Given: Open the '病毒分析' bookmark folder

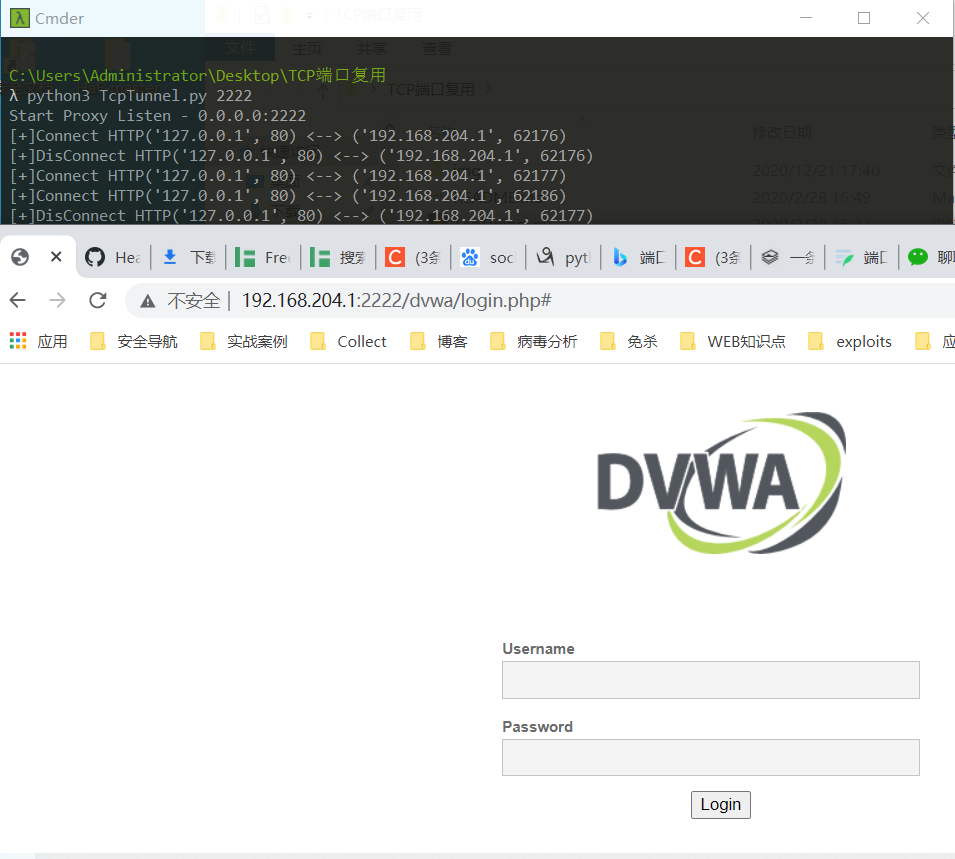Looking at the screenshot, I should (534, 341).
